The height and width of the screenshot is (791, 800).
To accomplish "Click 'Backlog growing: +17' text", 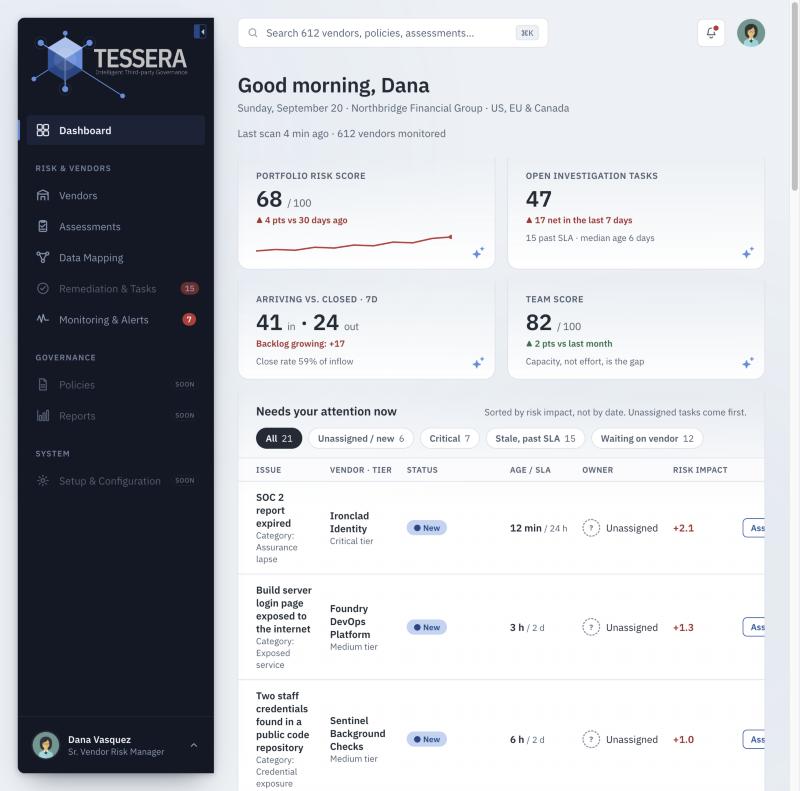I will tap(300, 343).
